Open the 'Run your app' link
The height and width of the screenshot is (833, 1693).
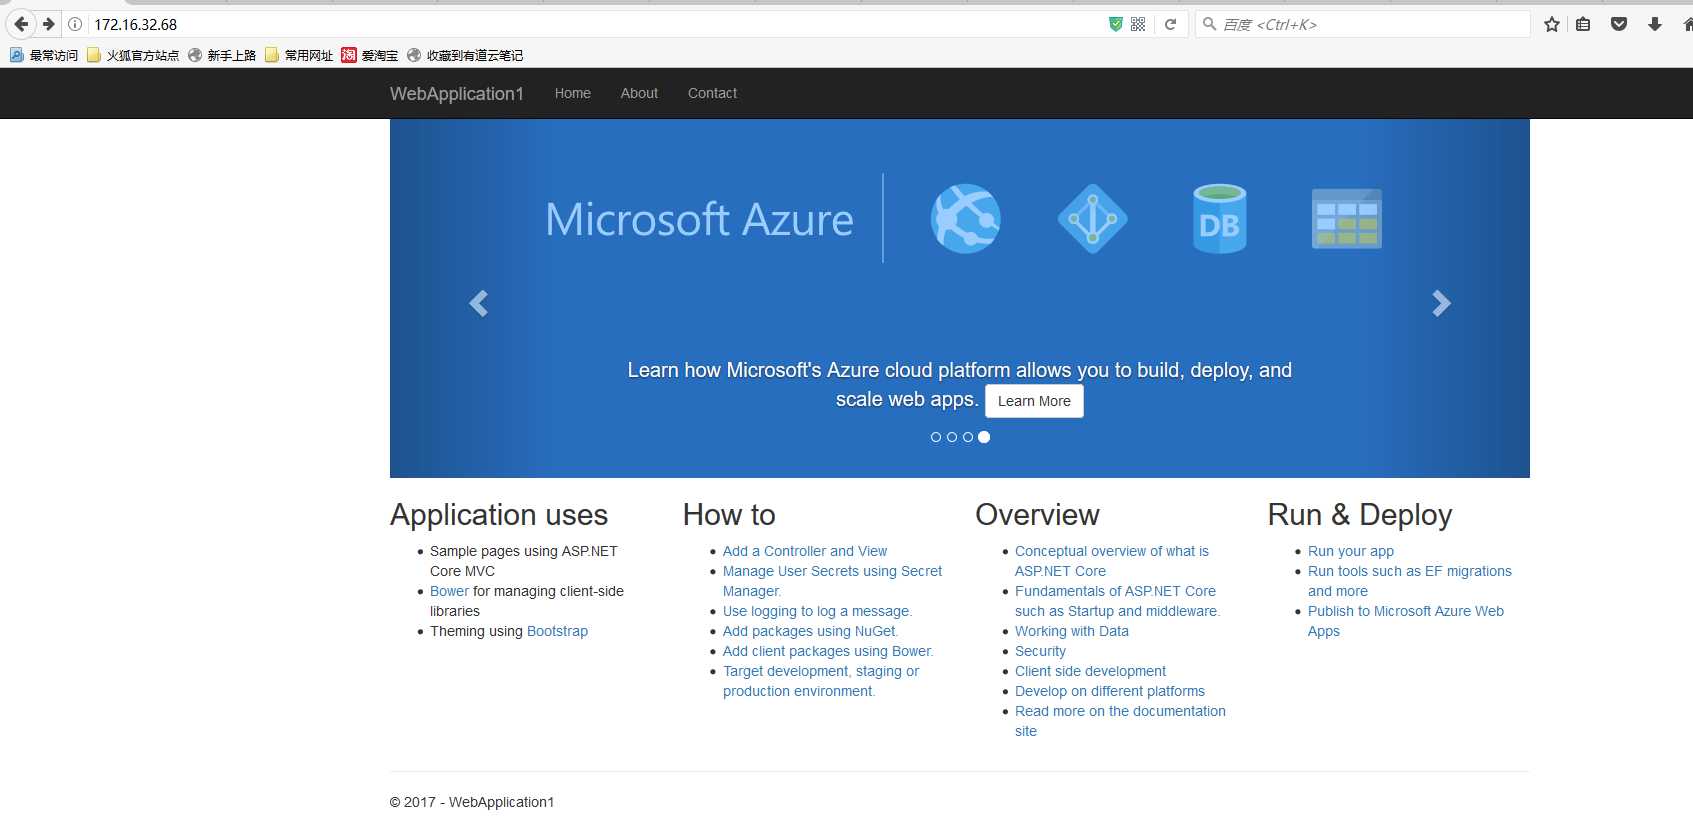point(1351,551)
